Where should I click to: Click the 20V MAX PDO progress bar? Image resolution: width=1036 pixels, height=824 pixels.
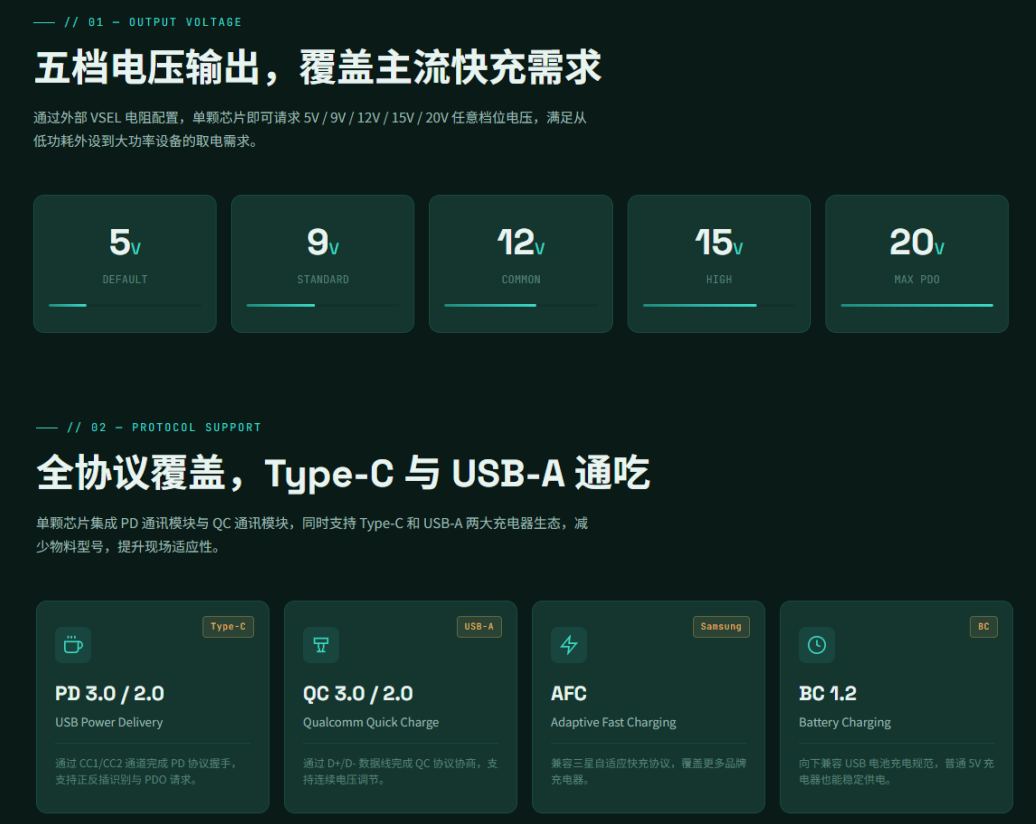916,305
